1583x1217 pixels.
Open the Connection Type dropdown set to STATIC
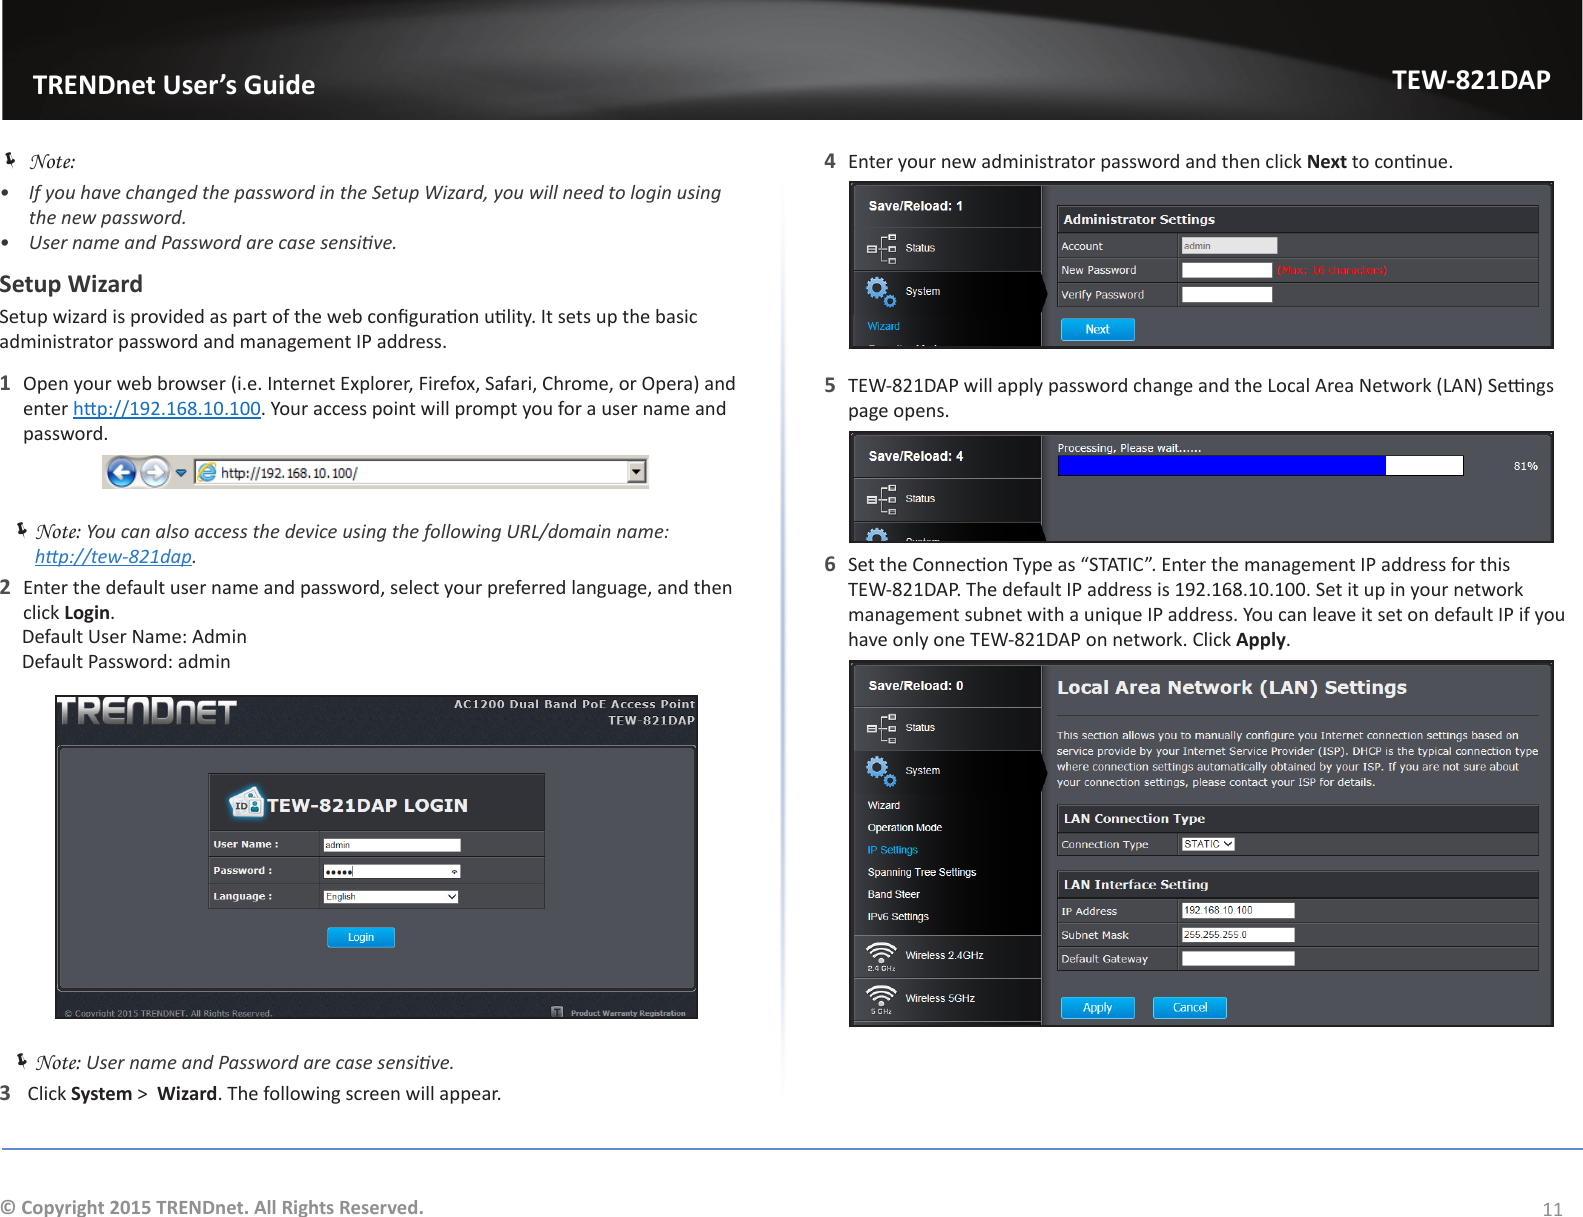pyautogui.click(x=1208, y=844)
